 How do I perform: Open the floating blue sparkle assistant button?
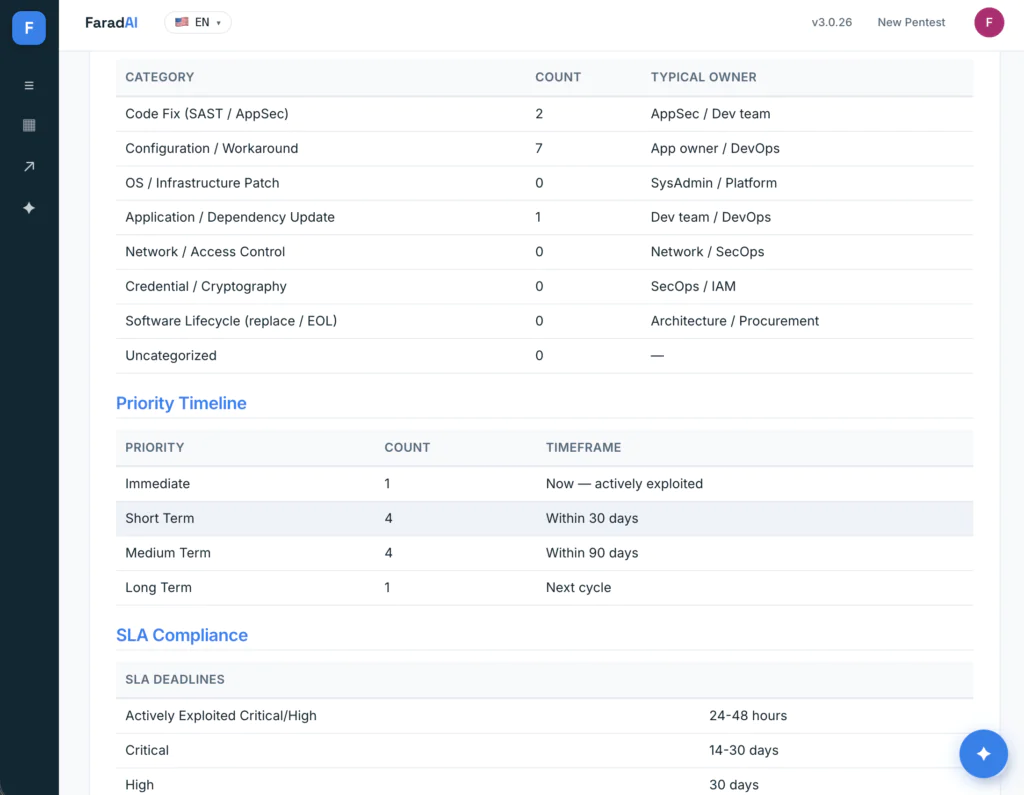pos(983,753)
